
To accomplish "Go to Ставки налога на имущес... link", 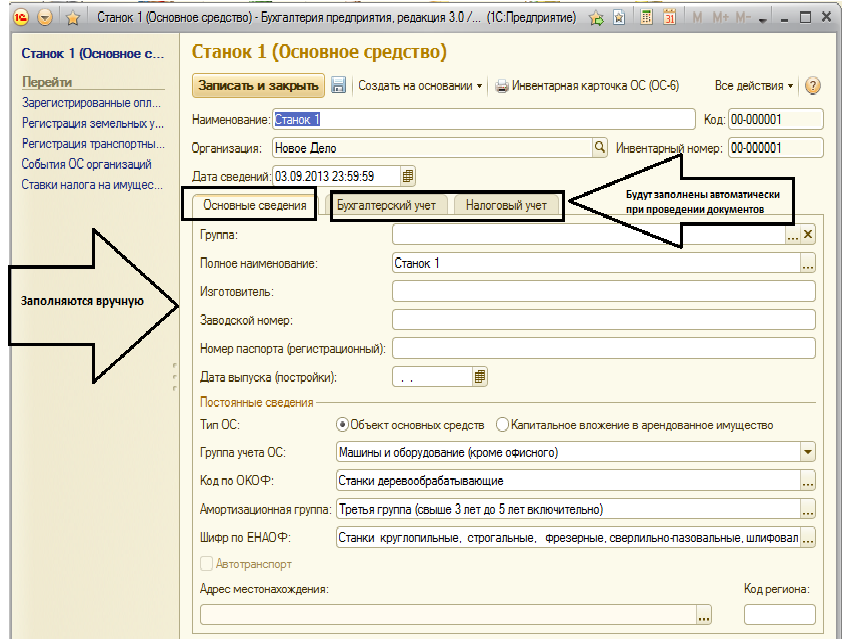I will 92,185.
